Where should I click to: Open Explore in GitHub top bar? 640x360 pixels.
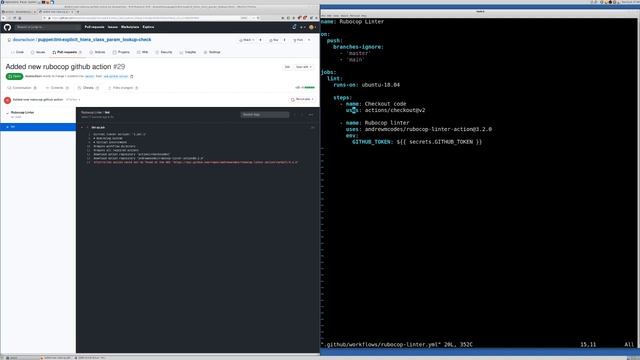(148, 27)
